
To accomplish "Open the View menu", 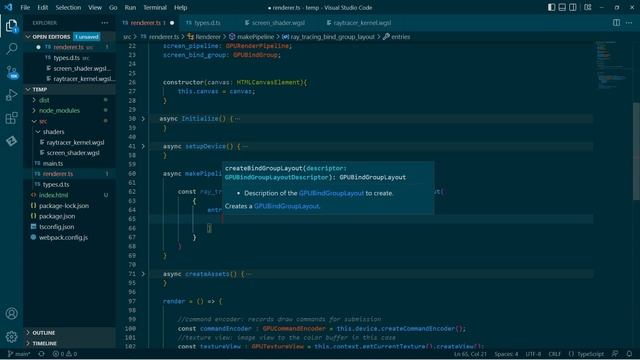I will (95, 7).
